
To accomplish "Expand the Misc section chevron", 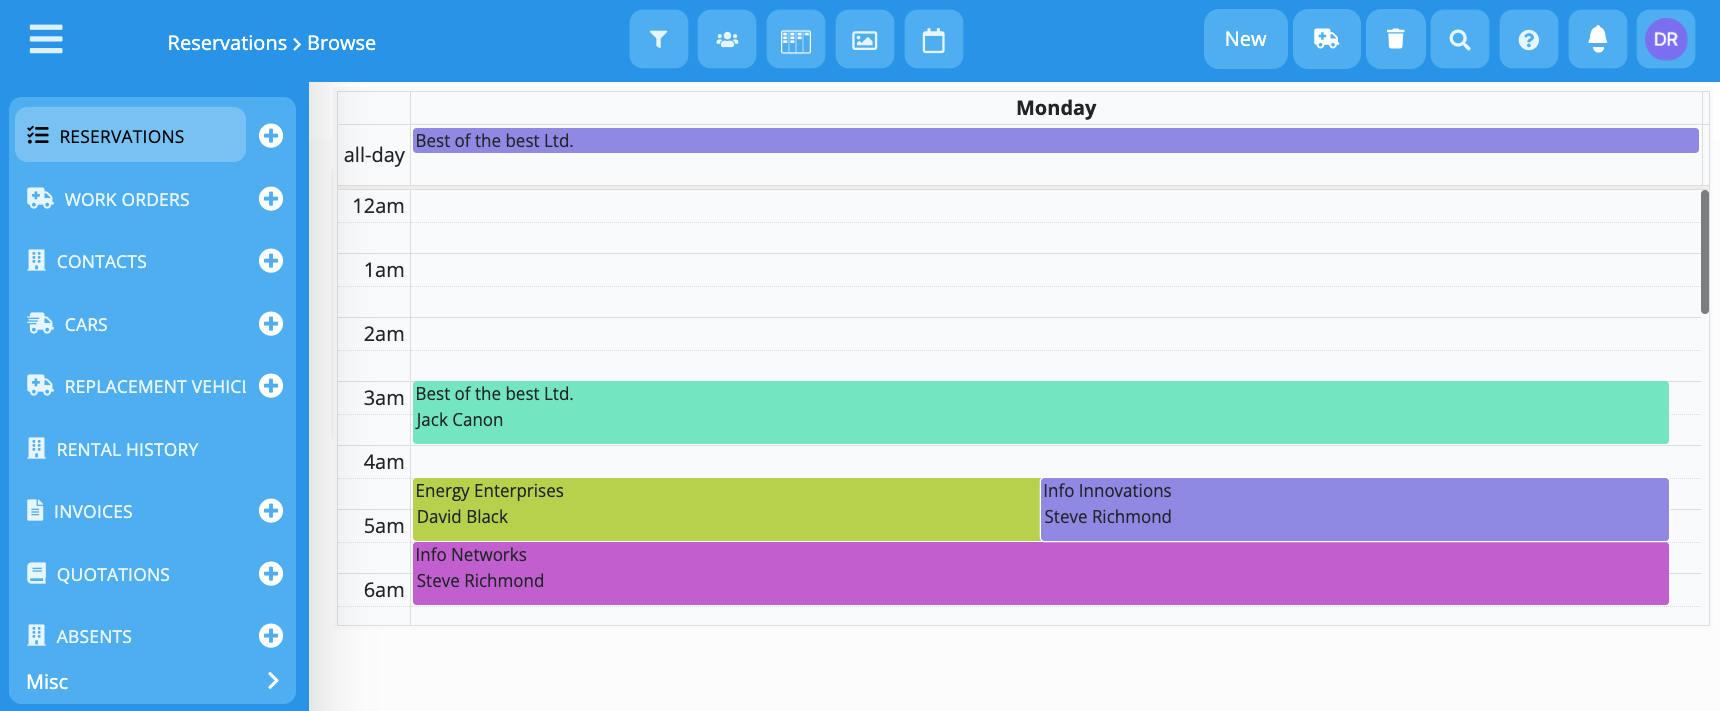I will pyautogui.click(x=273, y=681).
